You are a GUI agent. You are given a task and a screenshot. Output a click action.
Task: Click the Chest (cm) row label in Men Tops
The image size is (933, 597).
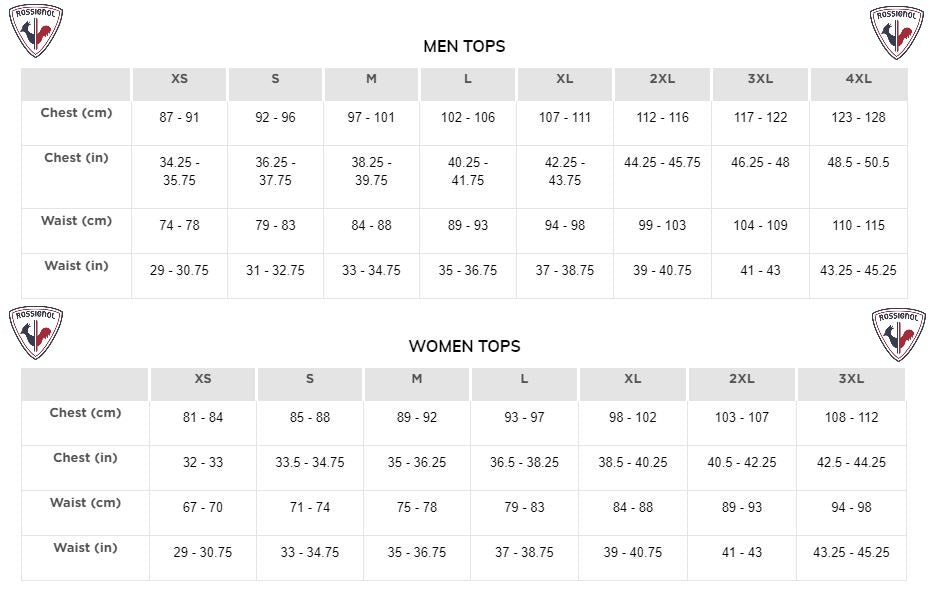tap(76, 112)
